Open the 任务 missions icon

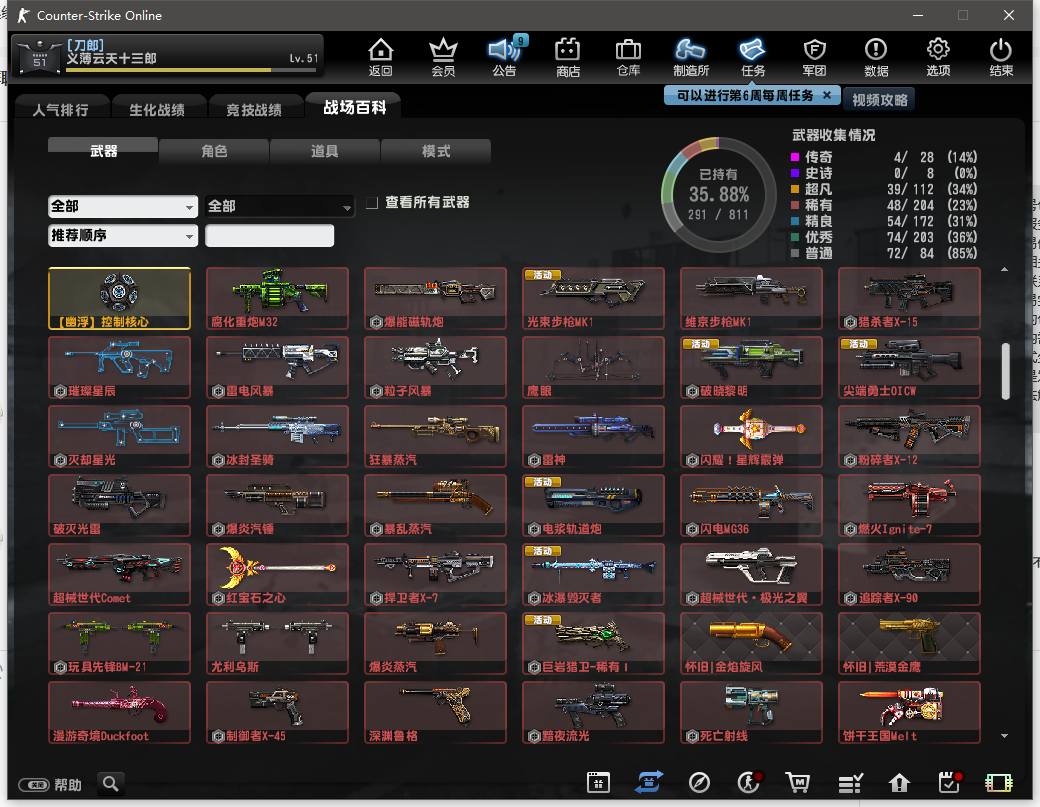(x=753, y=57)
